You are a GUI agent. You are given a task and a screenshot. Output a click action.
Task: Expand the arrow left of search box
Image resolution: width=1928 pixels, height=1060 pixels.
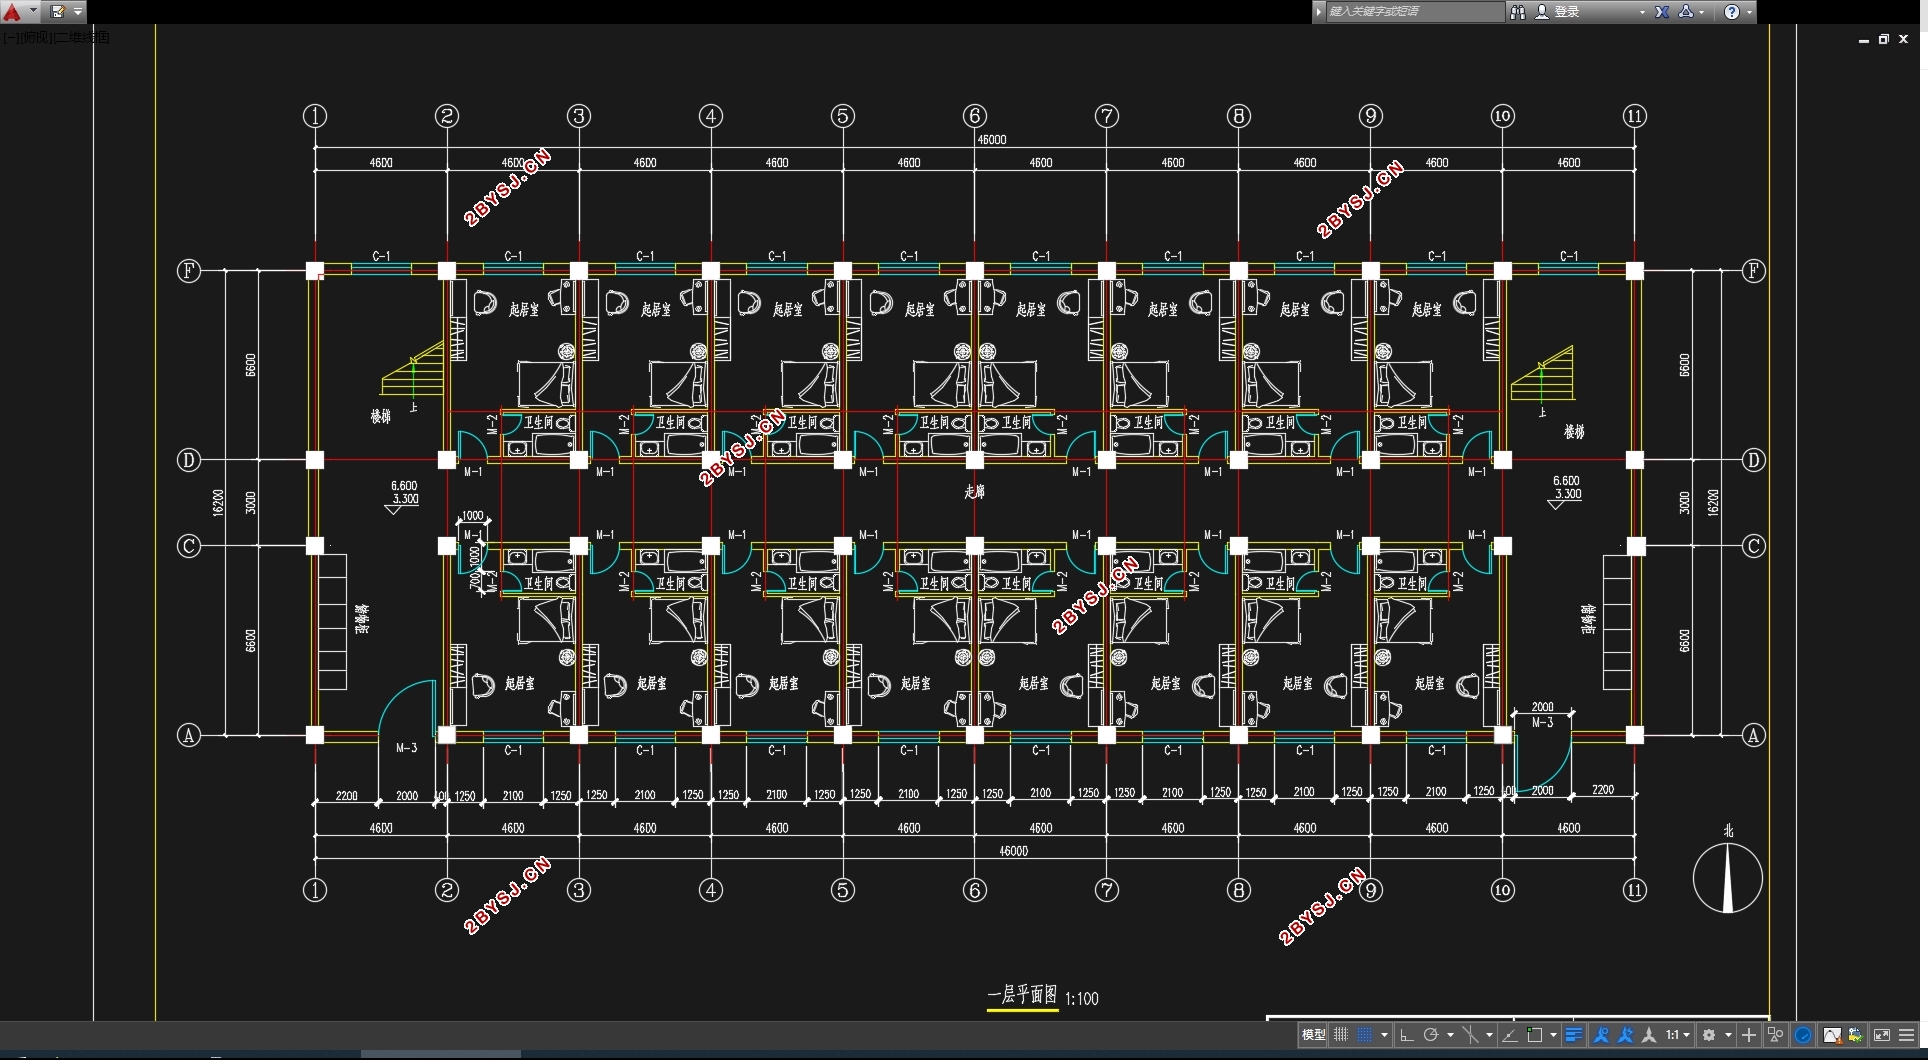pos(1319,12)
